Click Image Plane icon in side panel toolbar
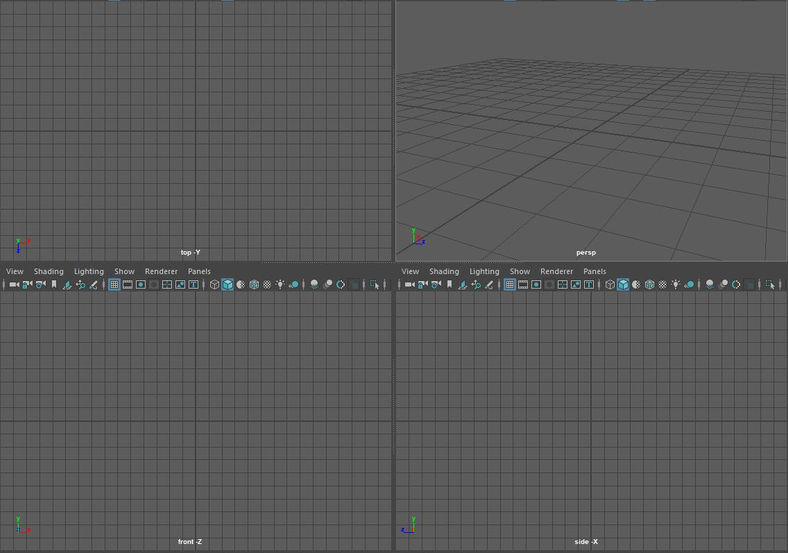Image resolution: width=788 pixels, height=553 pixels. (462, 285)
